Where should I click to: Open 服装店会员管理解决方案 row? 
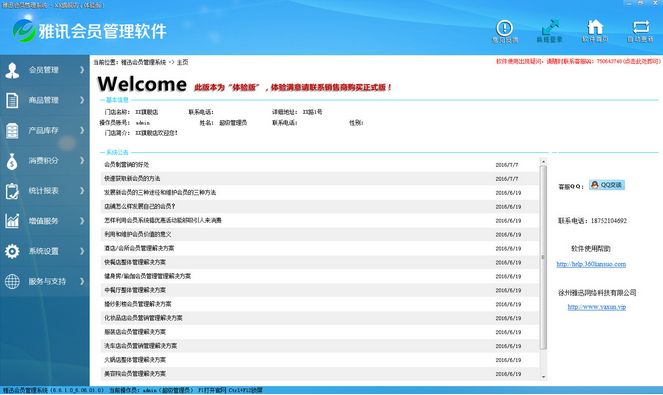pyautogui.click(x=319, y=332)
